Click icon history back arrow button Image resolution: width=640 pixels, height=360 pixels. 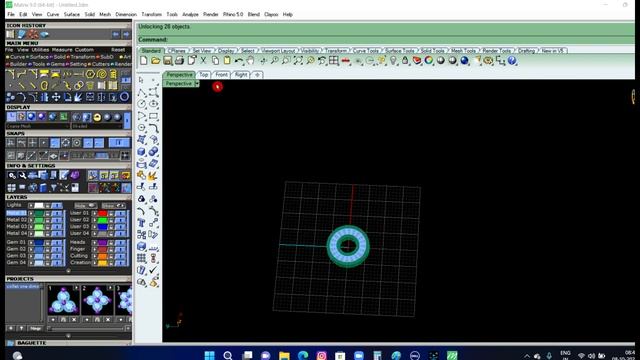[x=116, y=34]
